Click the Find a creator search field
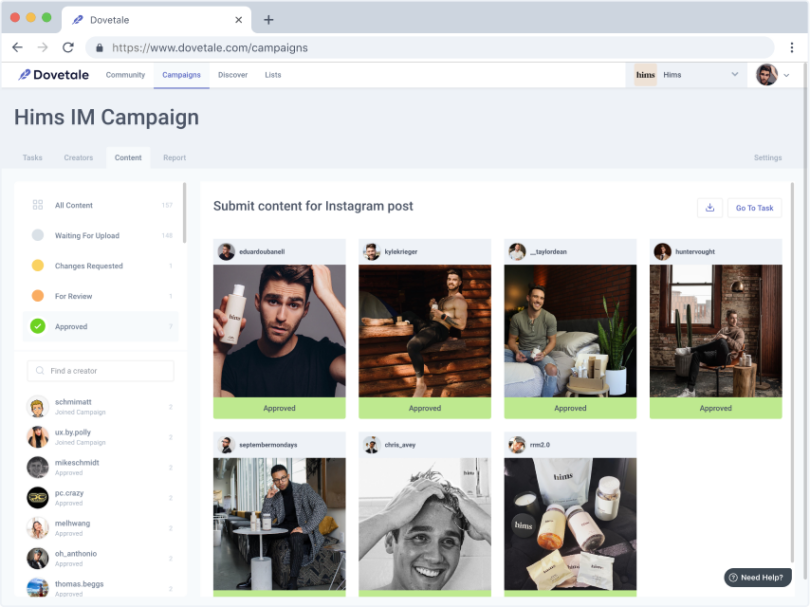Image resolution: width=810 pixels, height=607 pixels. pyautogui.click(x=100, y=370)
